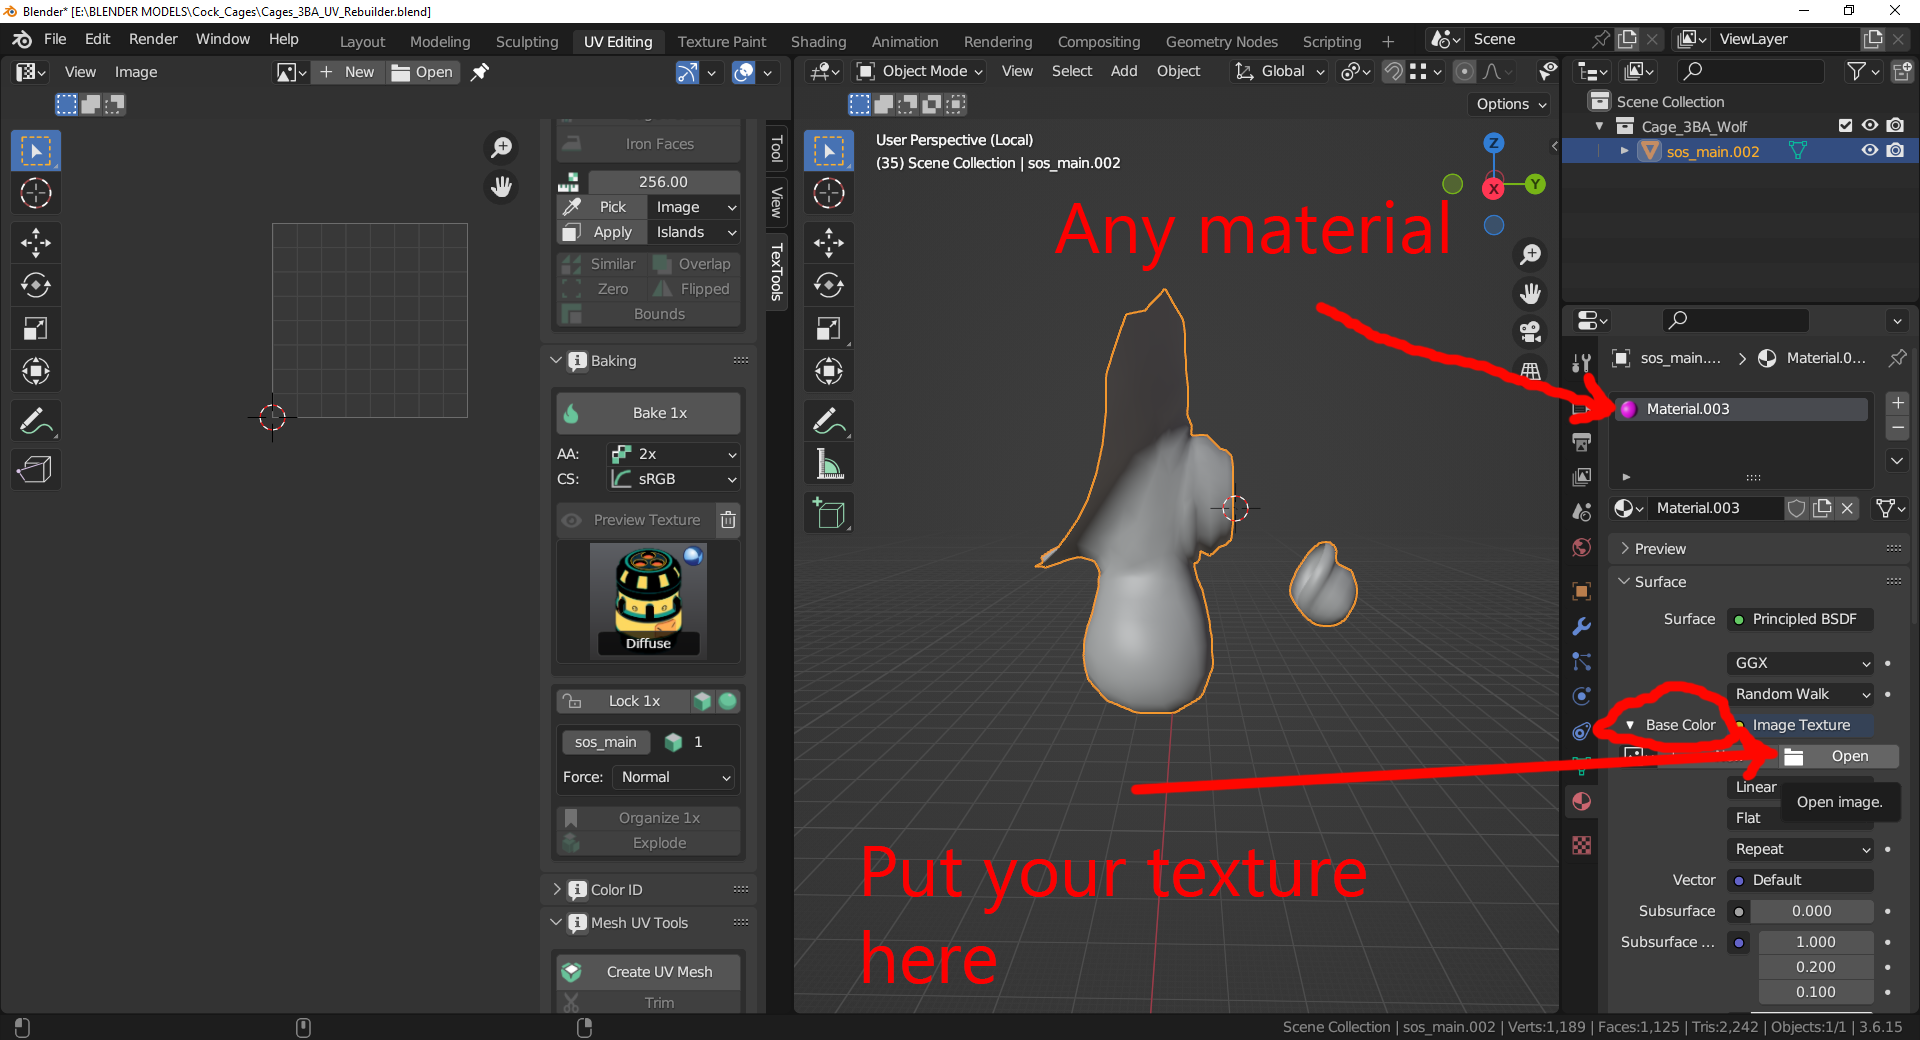This screenshot has height=1040, width=1920.
Task: Delete preview texture trash icon
Action: click(728, 520)
